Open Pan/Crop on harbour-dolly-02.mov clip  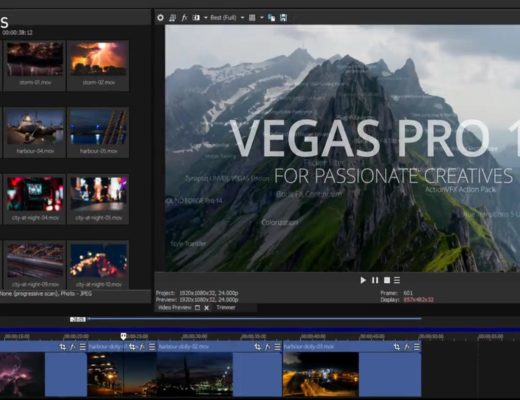[x=258, y=347]
